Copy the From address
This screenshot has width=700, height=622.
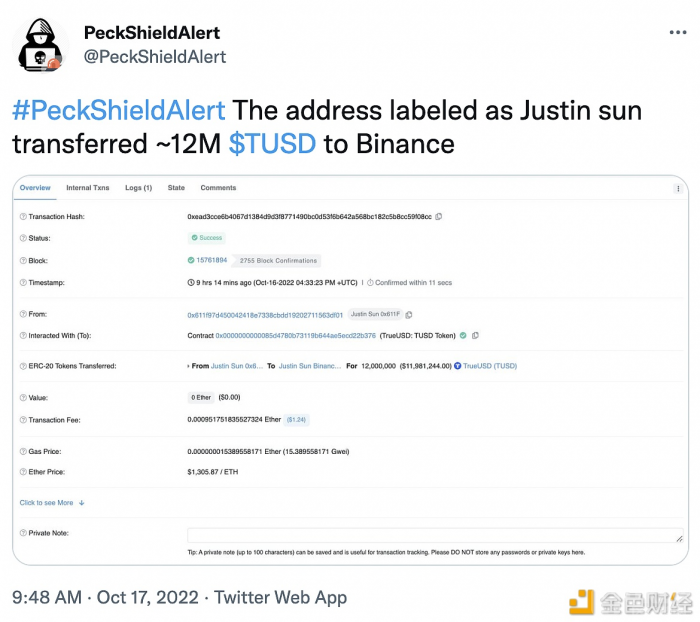(x=409, y=314)
